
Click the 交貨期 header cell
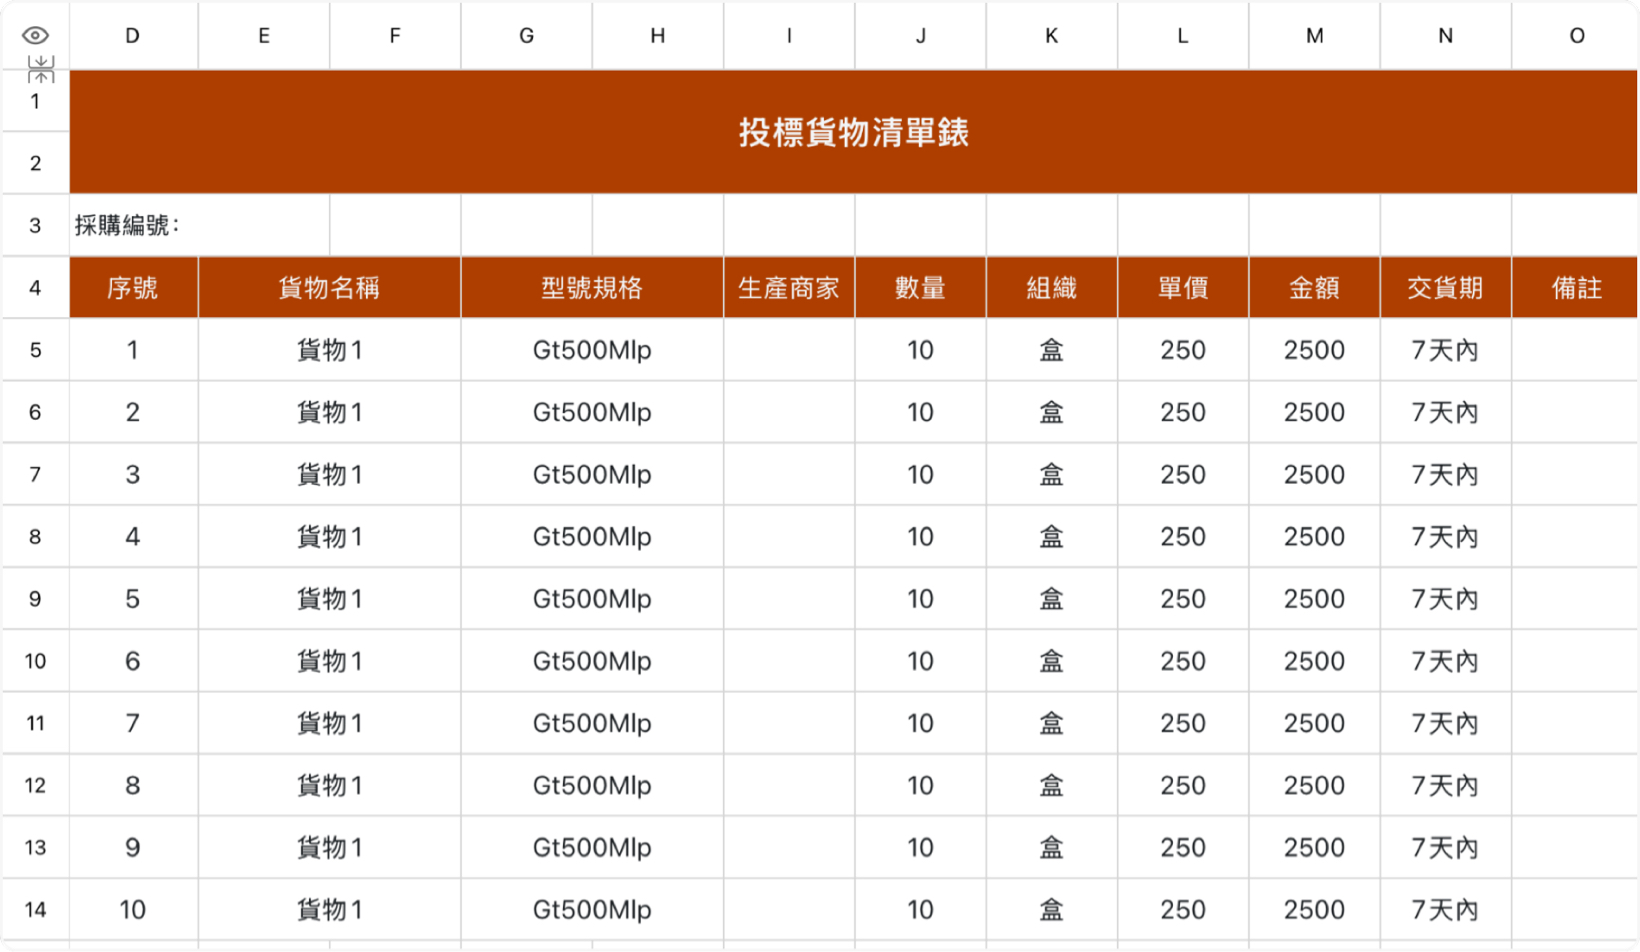coord(1445,288)
